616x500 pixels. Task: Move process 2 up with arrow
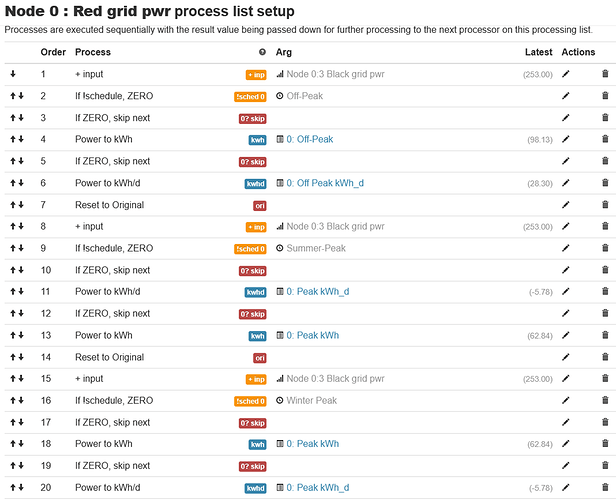coord(13,95)
